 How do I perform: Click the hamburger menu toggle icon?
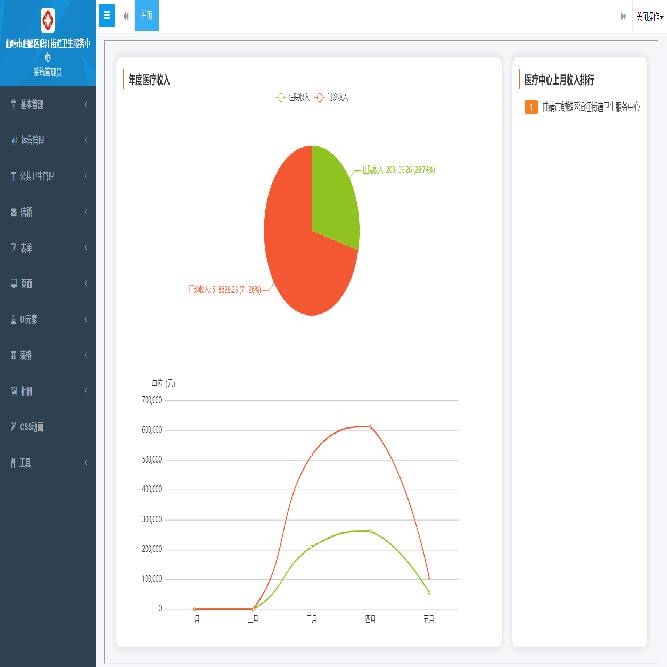[107, 16]
